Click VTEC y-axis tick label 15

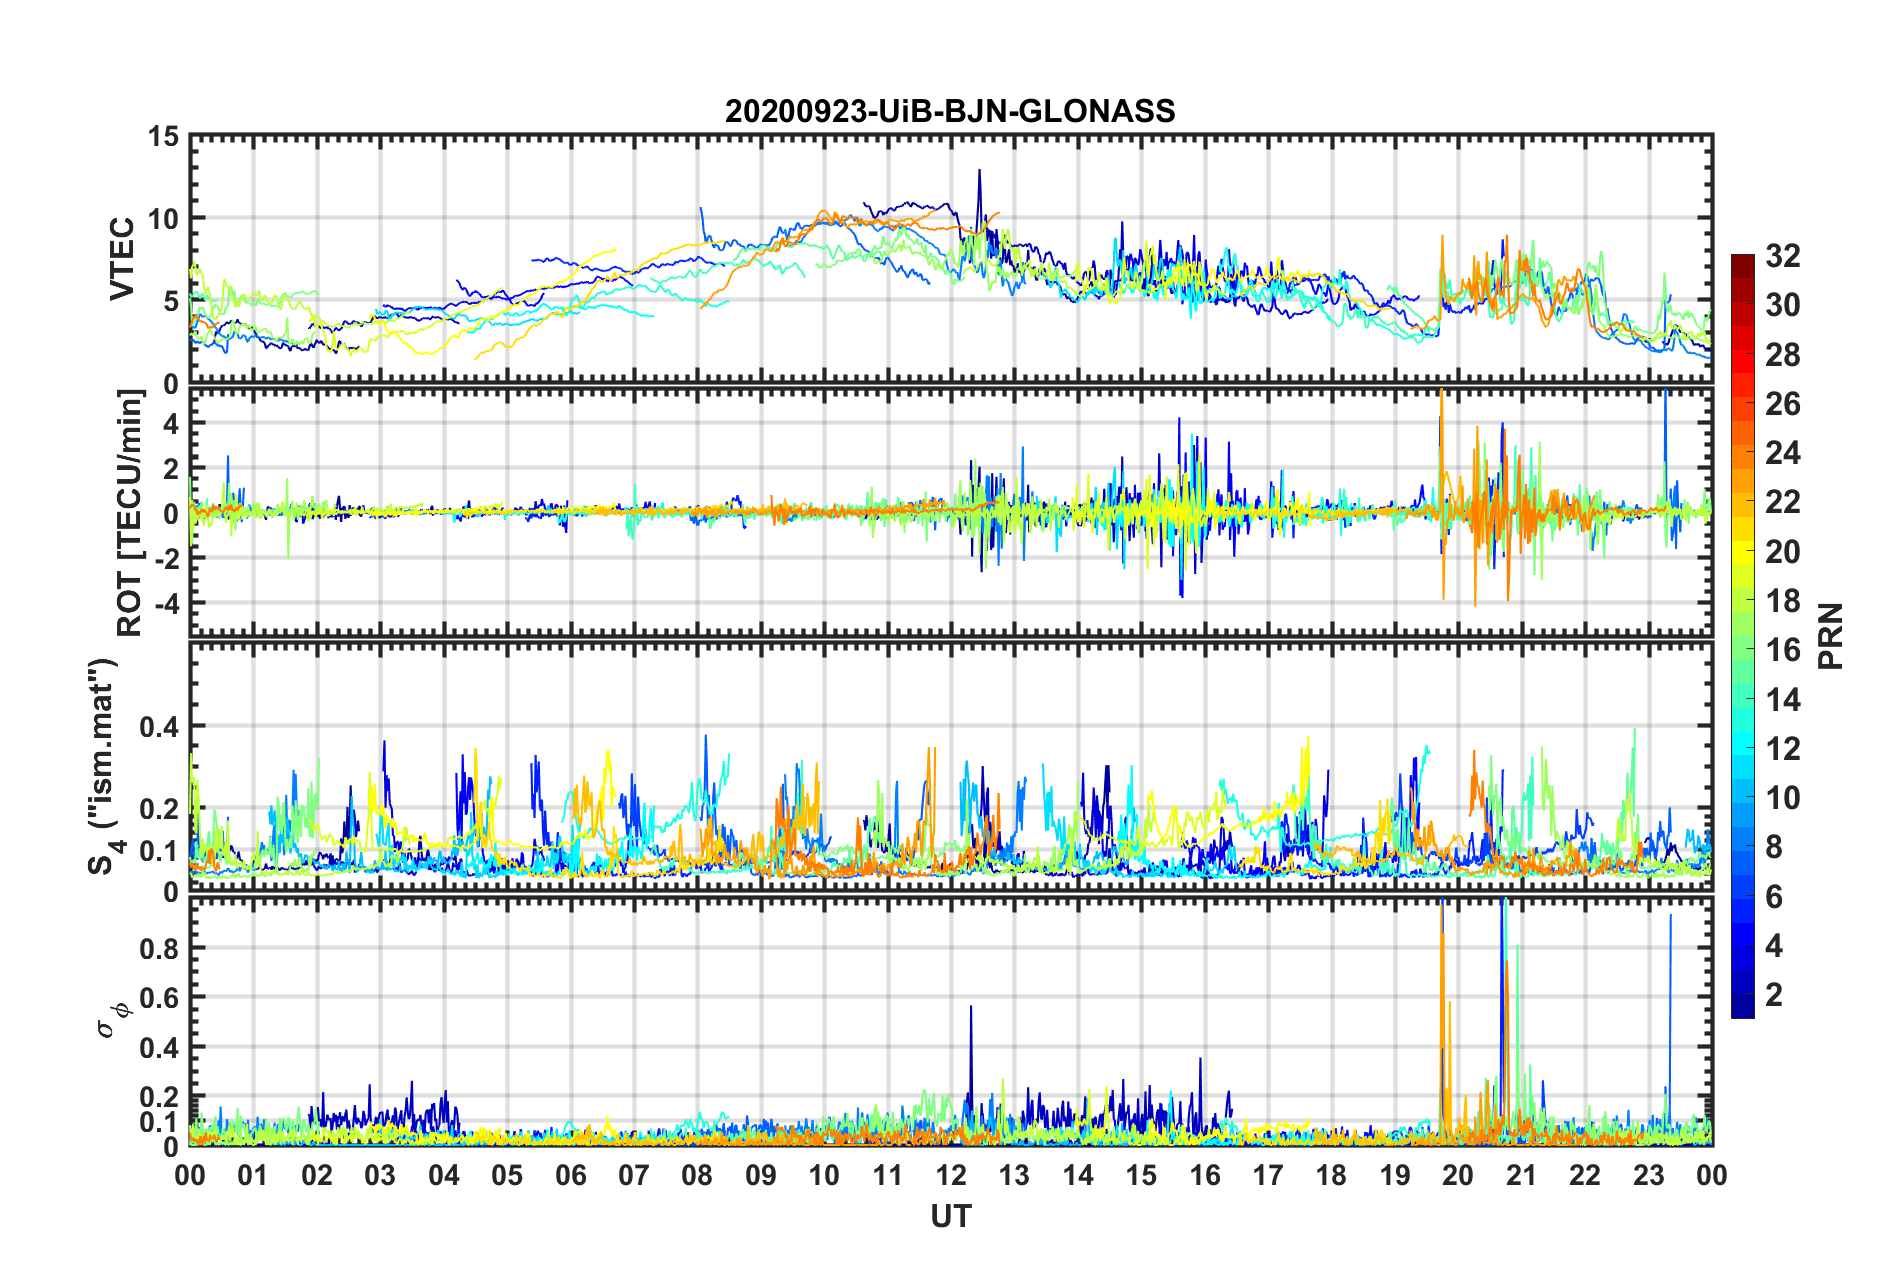tap(164, 136)
